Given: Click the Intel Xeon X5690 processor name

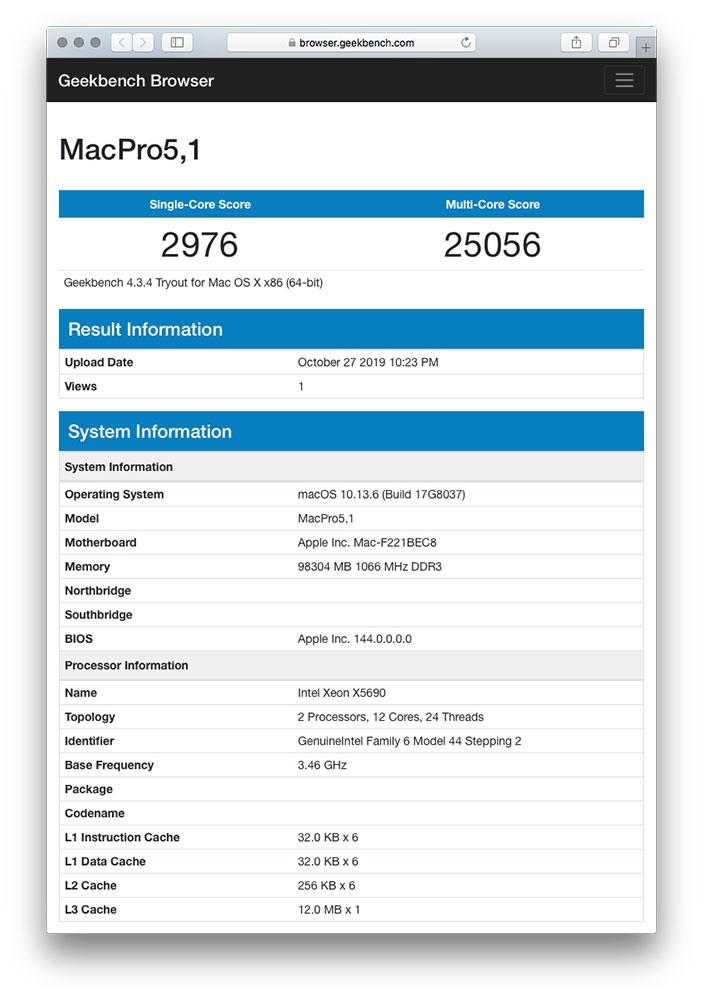Looking at the screenshot, I should 342,693.
